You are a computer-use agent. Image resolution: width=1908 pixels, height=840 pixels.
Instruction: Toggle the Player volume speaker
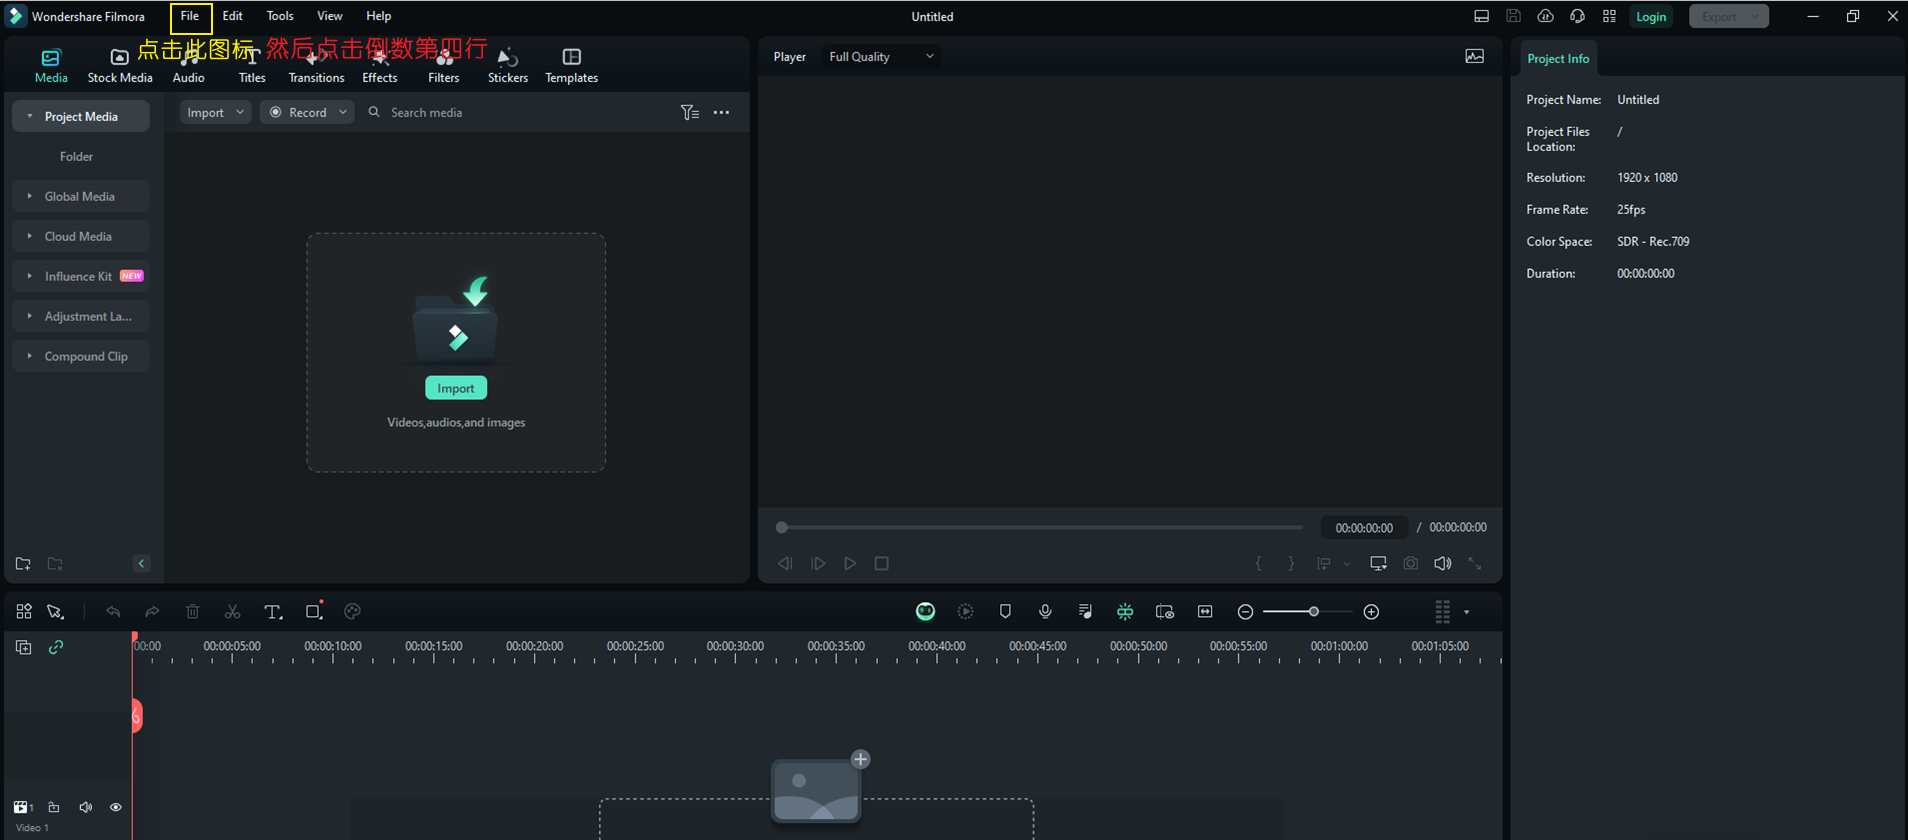pos(1443,564)
